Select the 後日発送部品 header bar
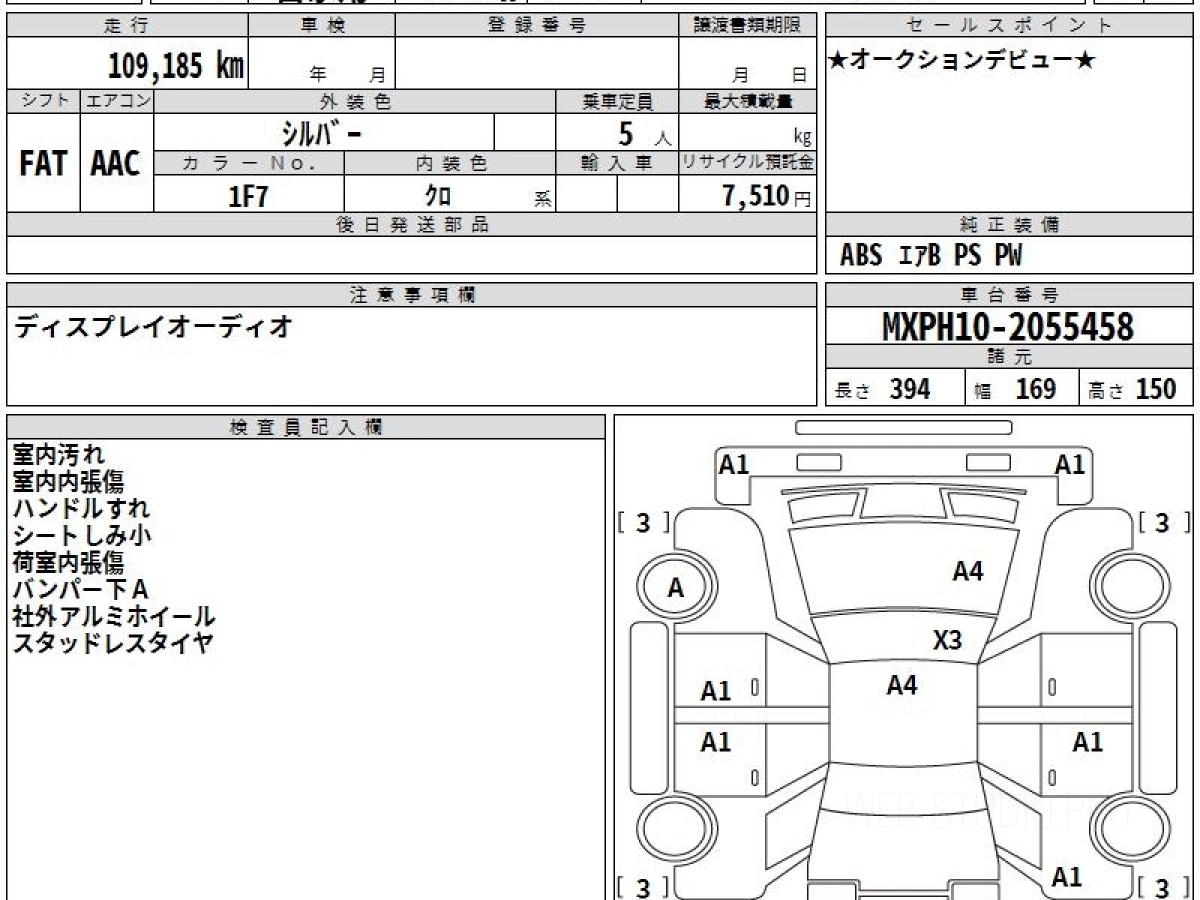 411,225
